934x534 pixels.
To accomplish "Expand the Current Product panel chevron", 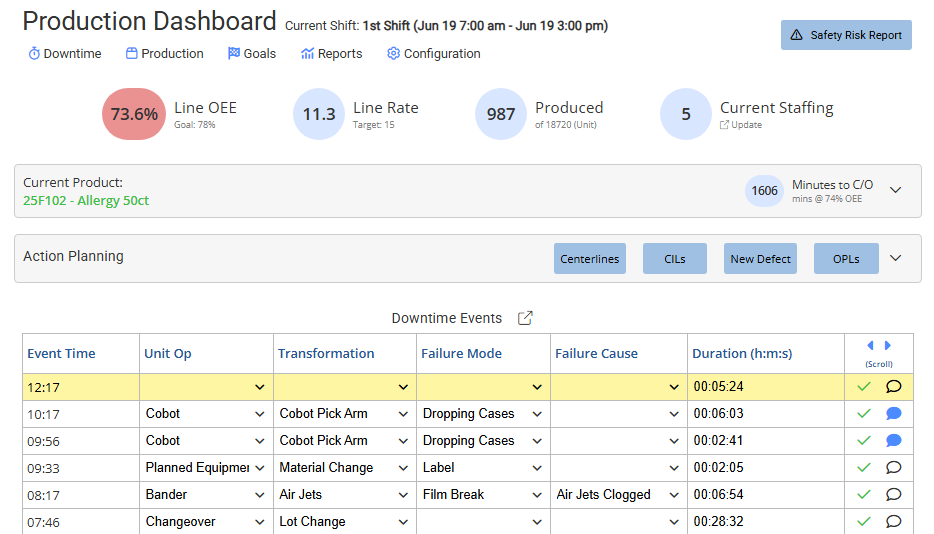I will 896,190.
